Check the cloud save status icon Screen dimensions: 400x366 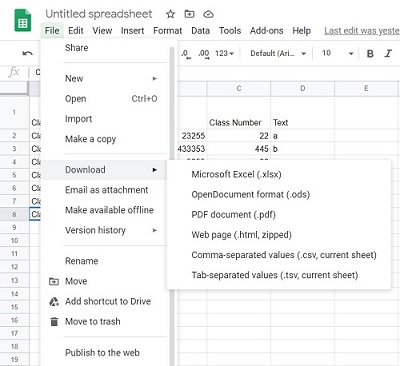click(208, 14)
